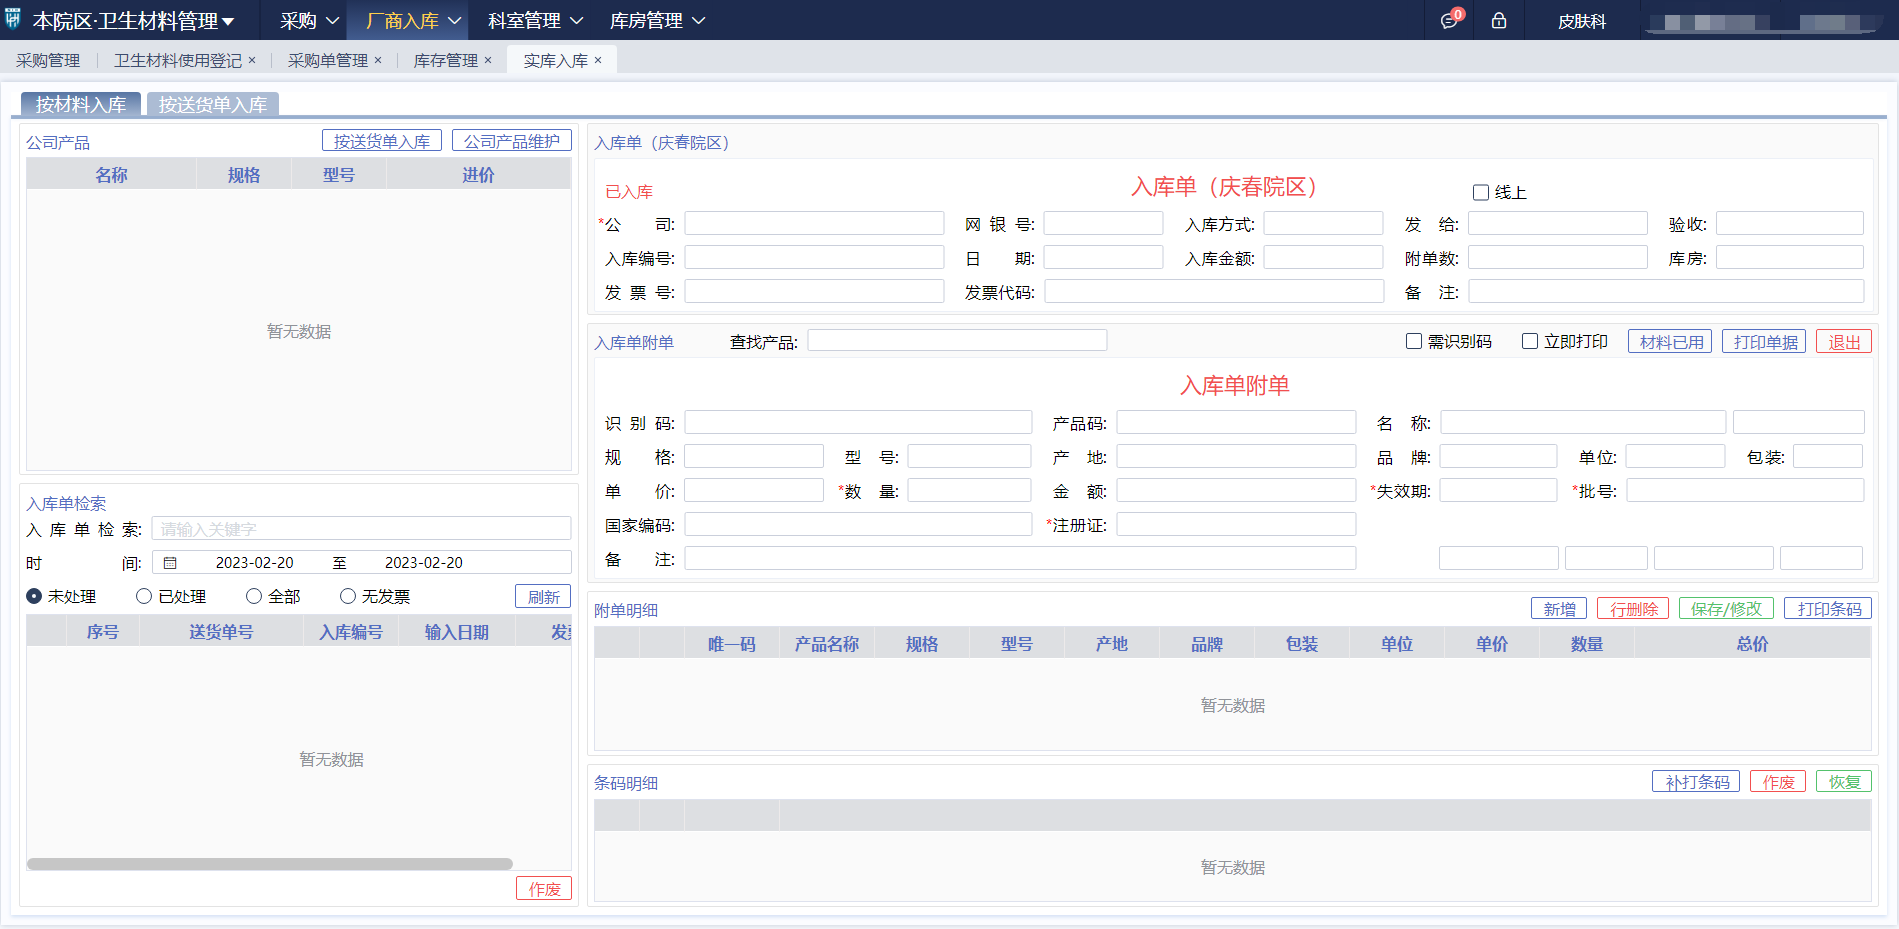This screenshot has width=1899, height=929.
Task: Enable the 需识别码 checkbox
Action: (x=1414, y=341)
